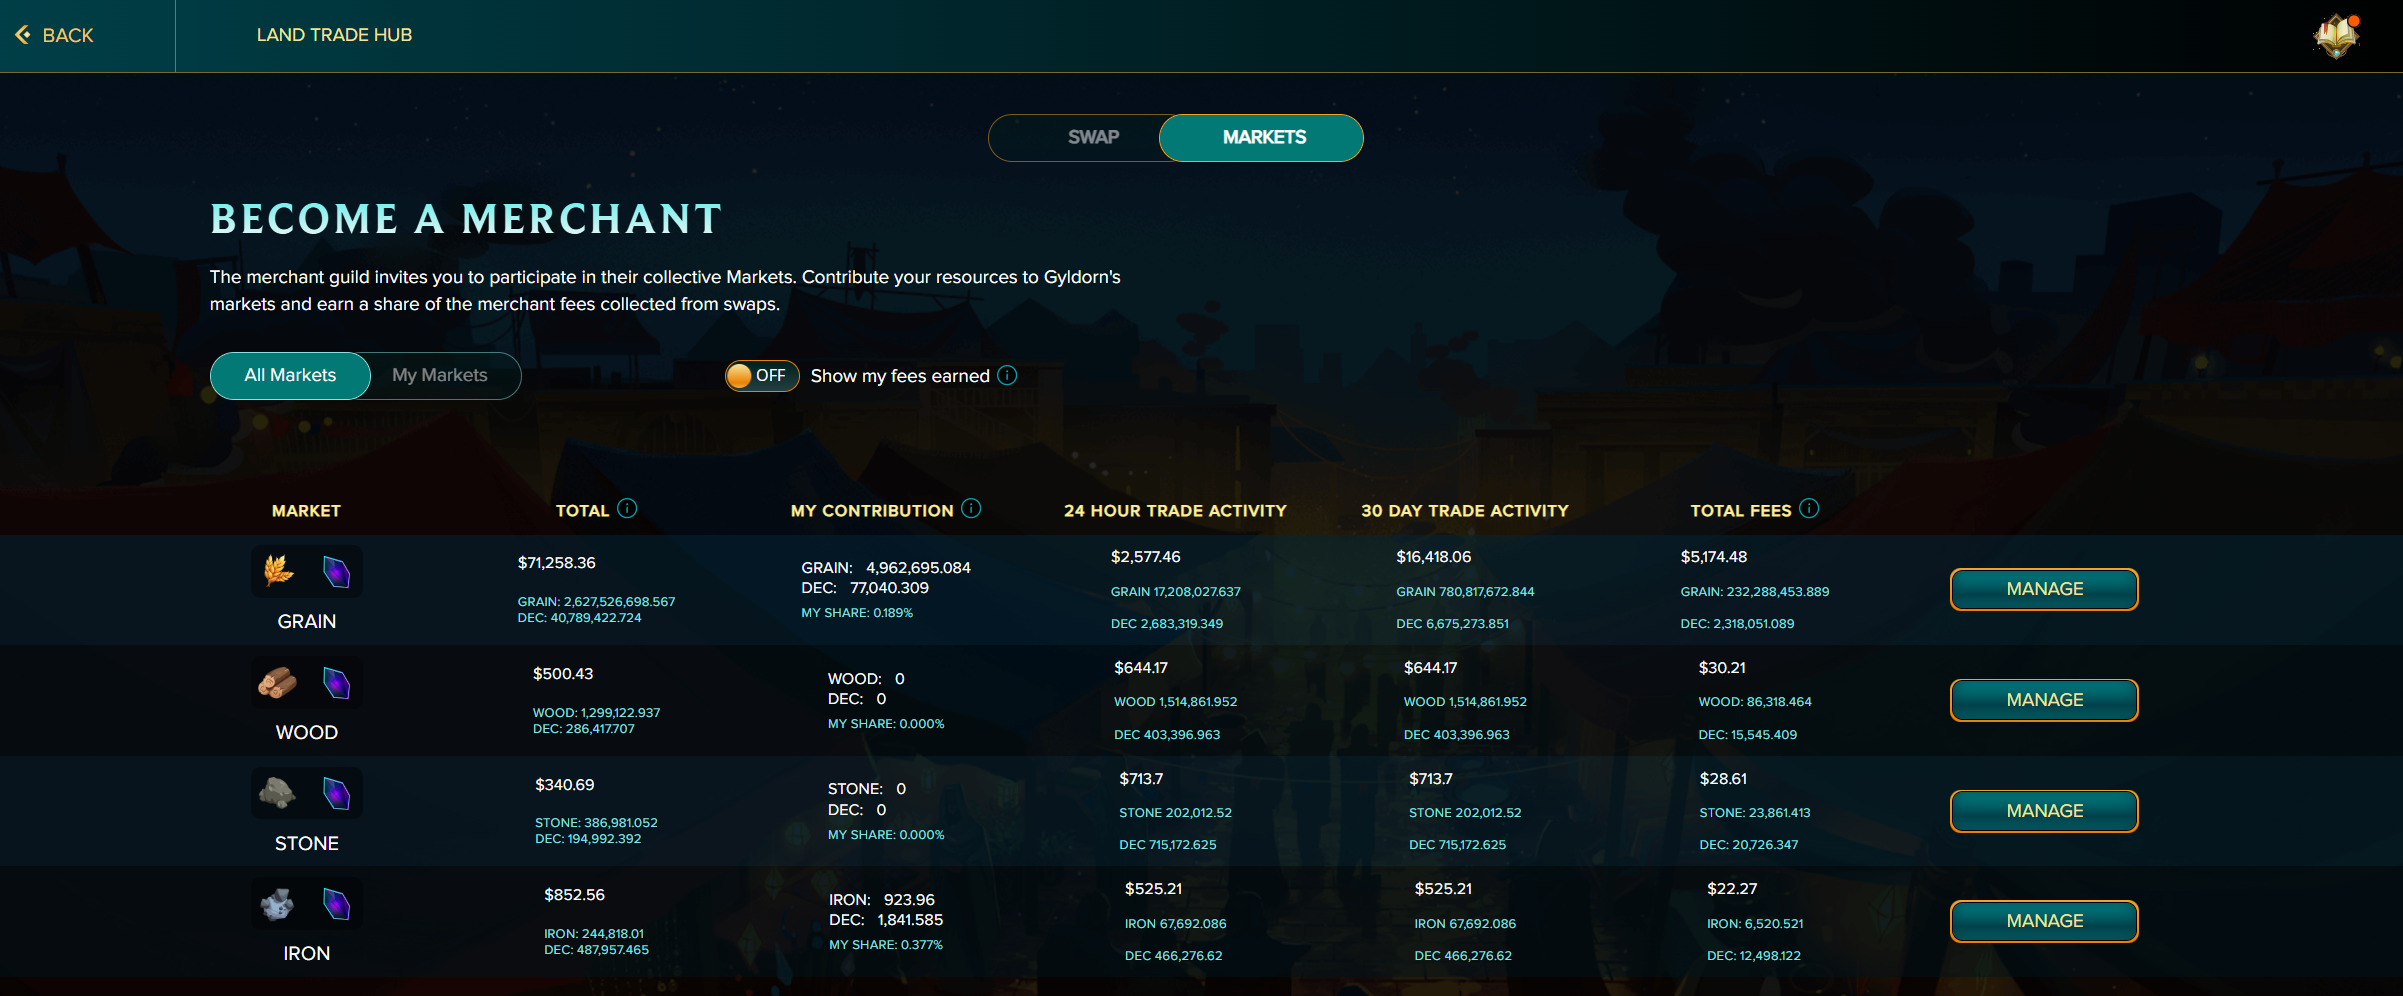The height and width of the screenshot is (996, 2403).
Task: Click the IRON market label
Action: tap(307, 953)
